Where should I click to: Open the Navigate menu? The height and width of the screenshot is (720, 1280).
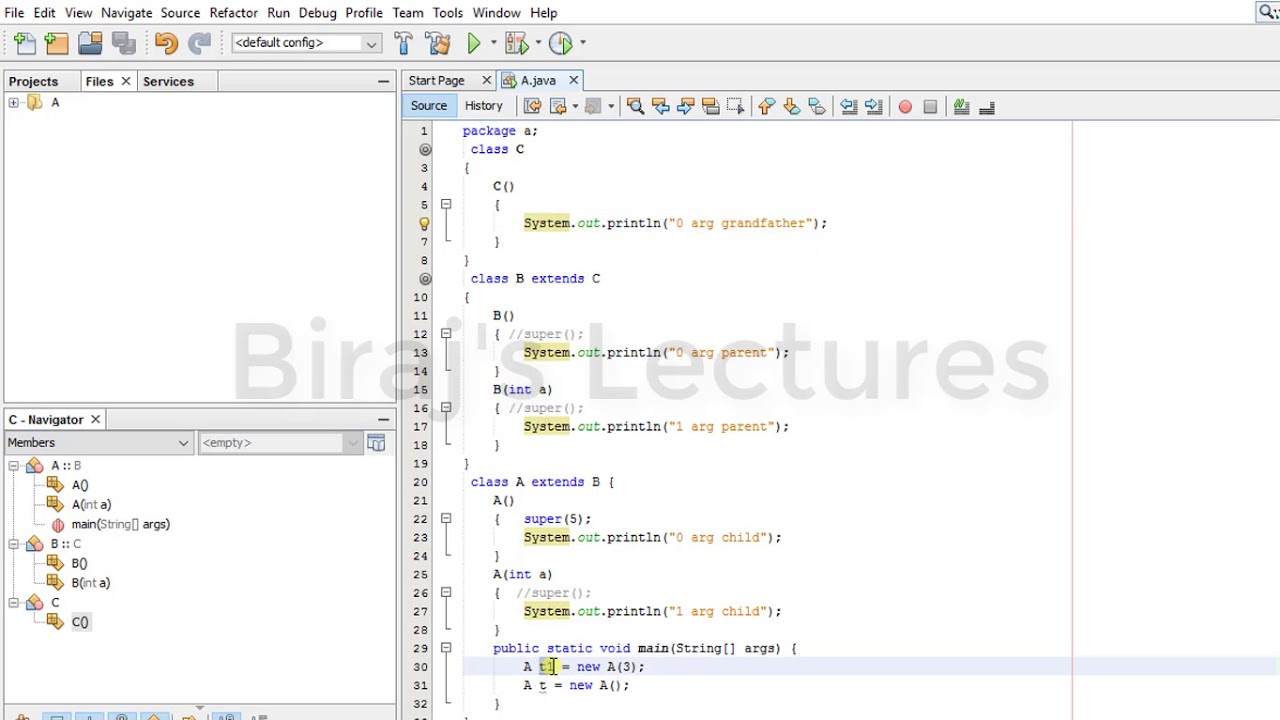pos(126,13)
